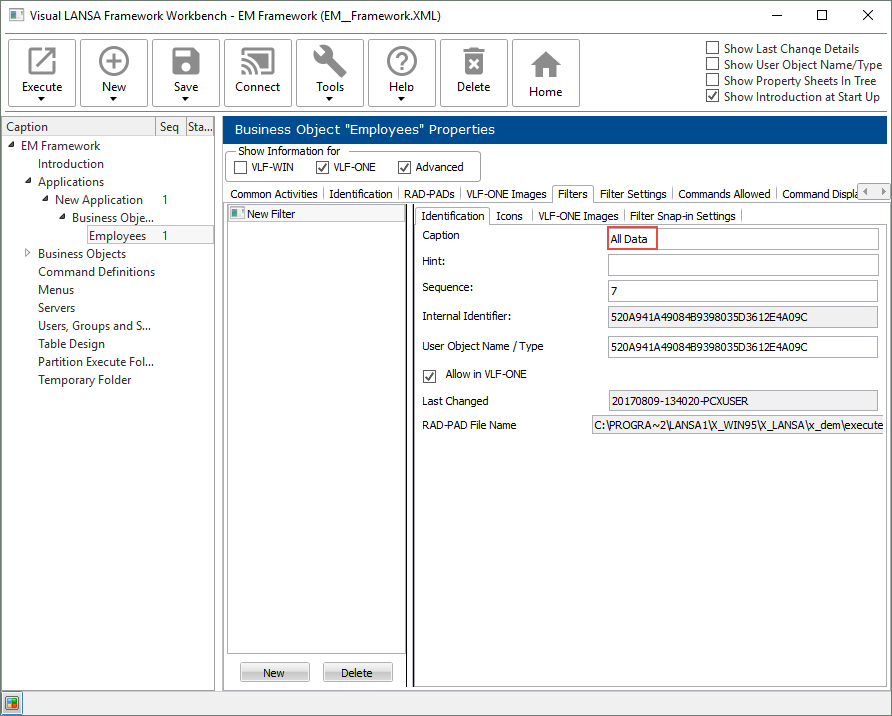Click into the Hint input field
892x716 pixels.
pos(742,265)
